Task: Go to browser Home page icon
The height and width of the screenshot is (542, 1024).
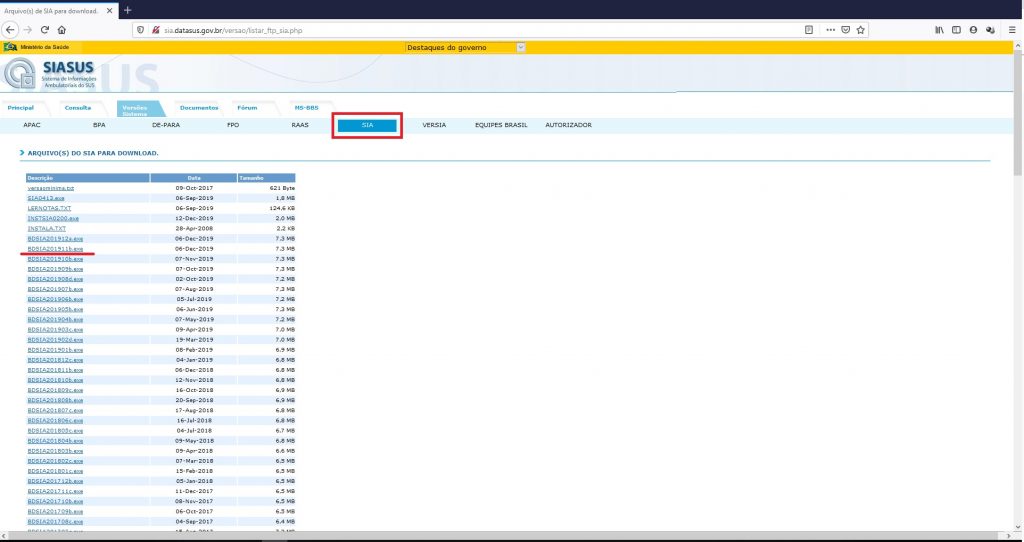Action: click(62, 30)
